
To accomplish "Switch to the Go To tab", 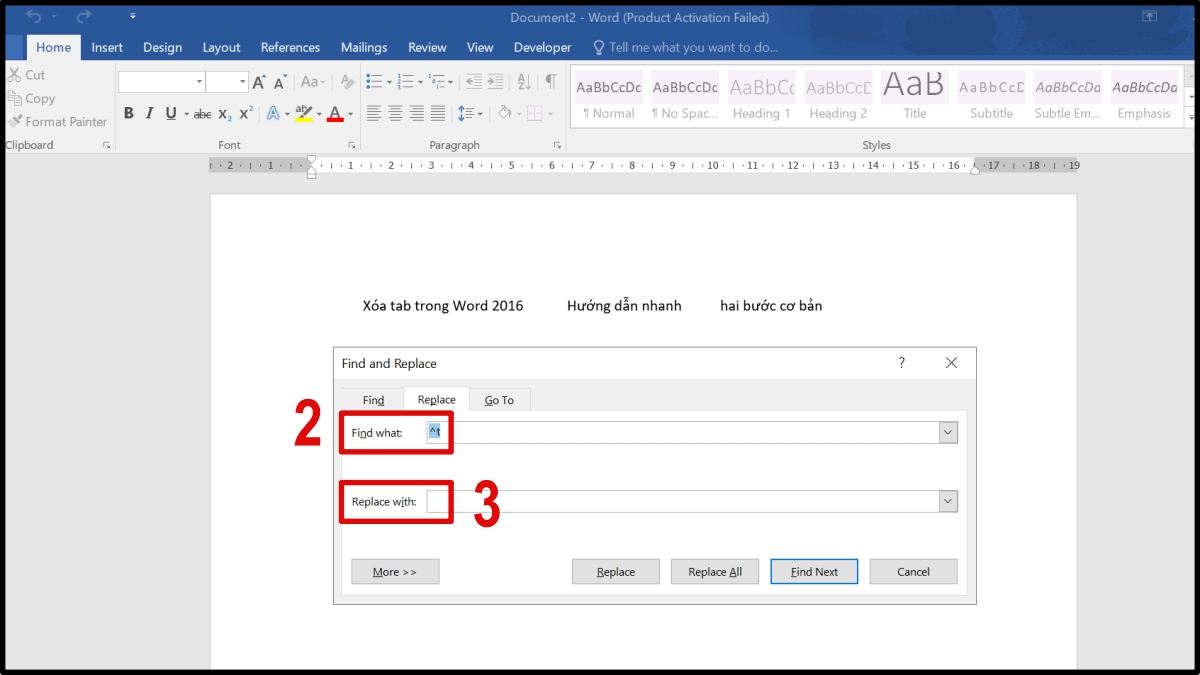I will click(x=499, y=400).
